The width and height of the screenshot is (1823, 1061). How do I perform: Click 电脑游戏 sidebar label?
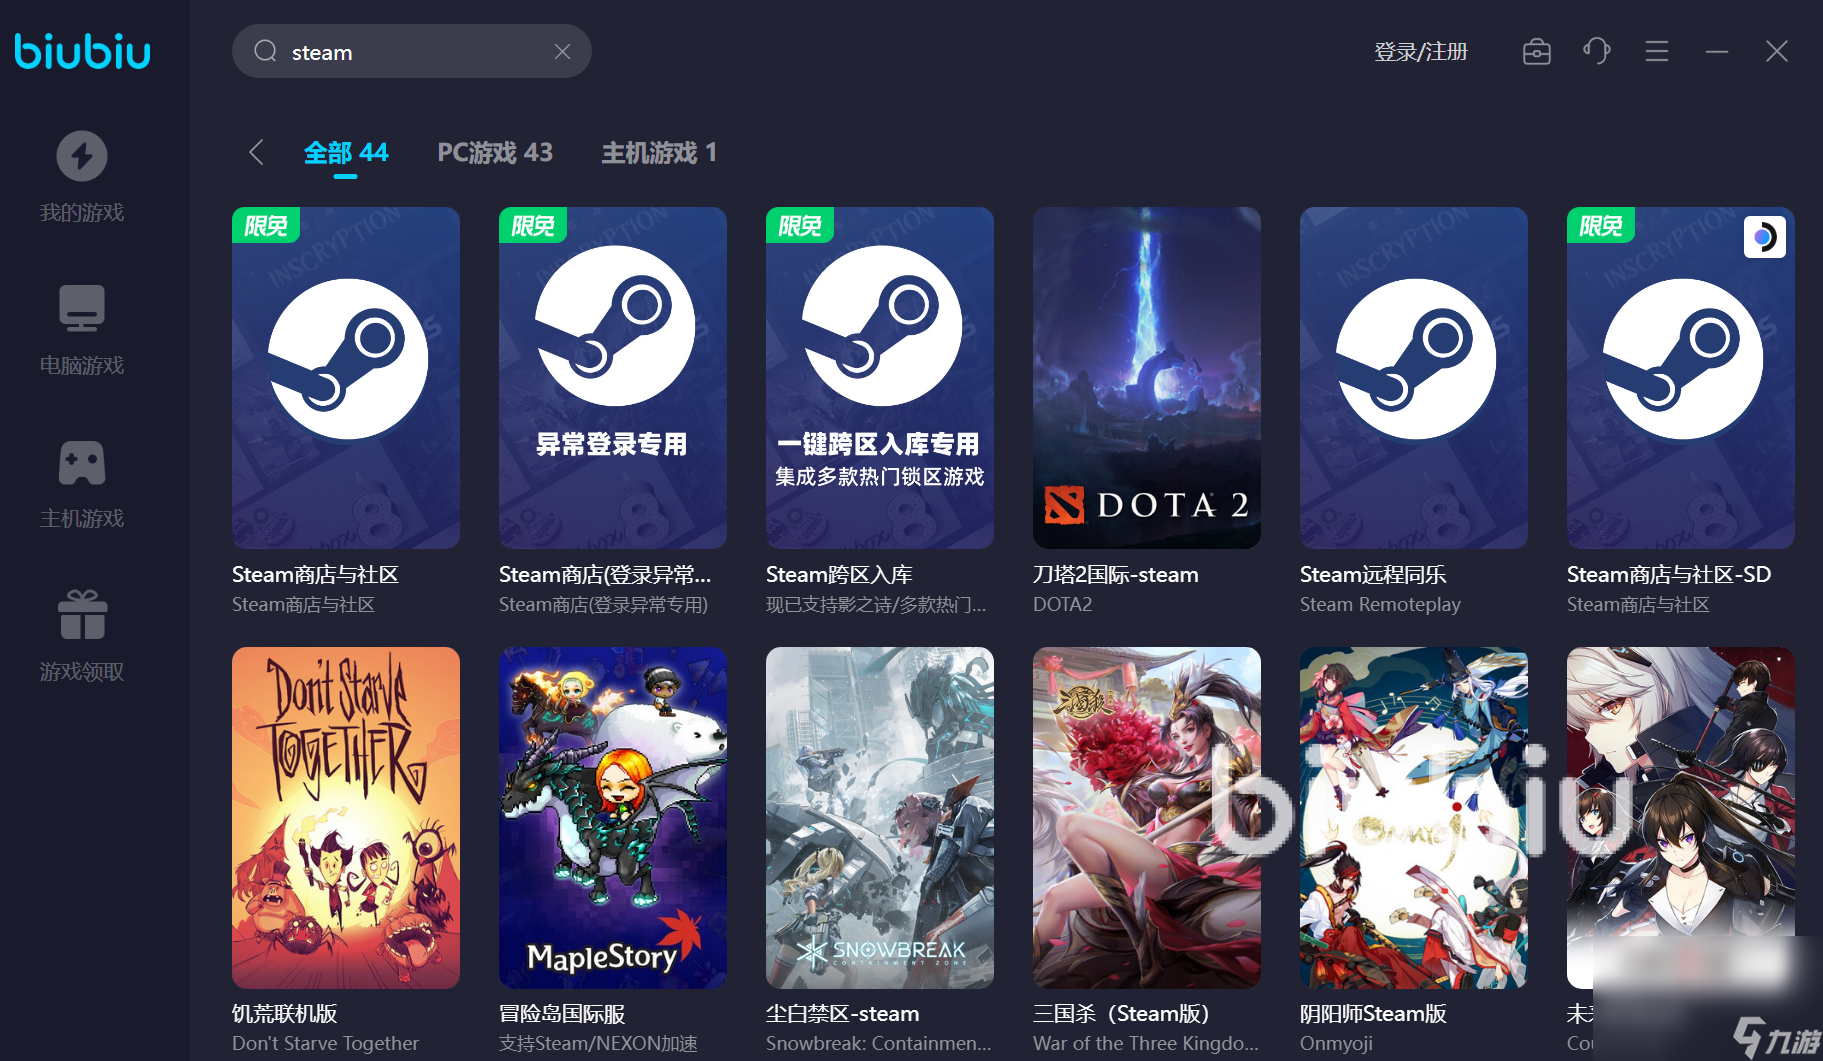click(x=82, y=365)
